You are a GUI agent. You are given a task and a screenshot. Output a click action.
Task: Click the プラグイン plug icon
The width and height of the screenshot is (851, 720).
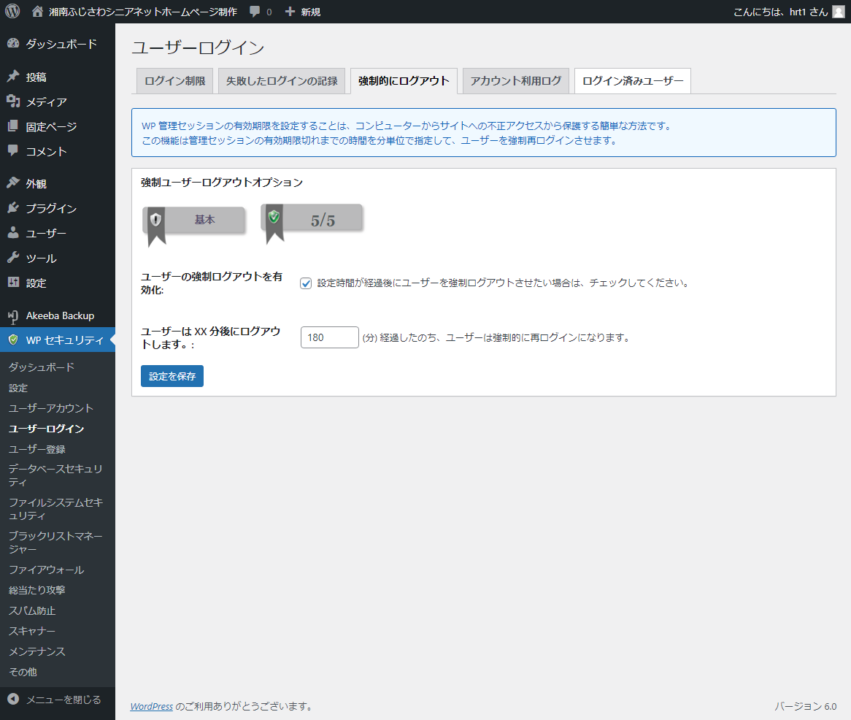[x=13, y=208]
